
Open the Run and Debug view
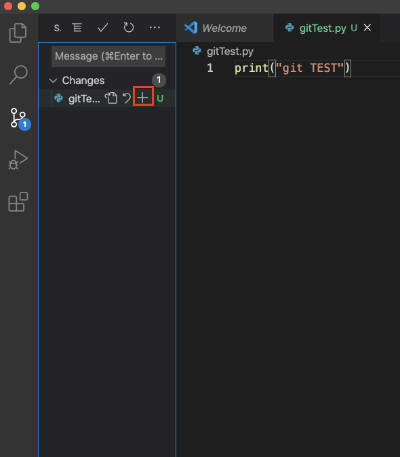coord(18,160)
